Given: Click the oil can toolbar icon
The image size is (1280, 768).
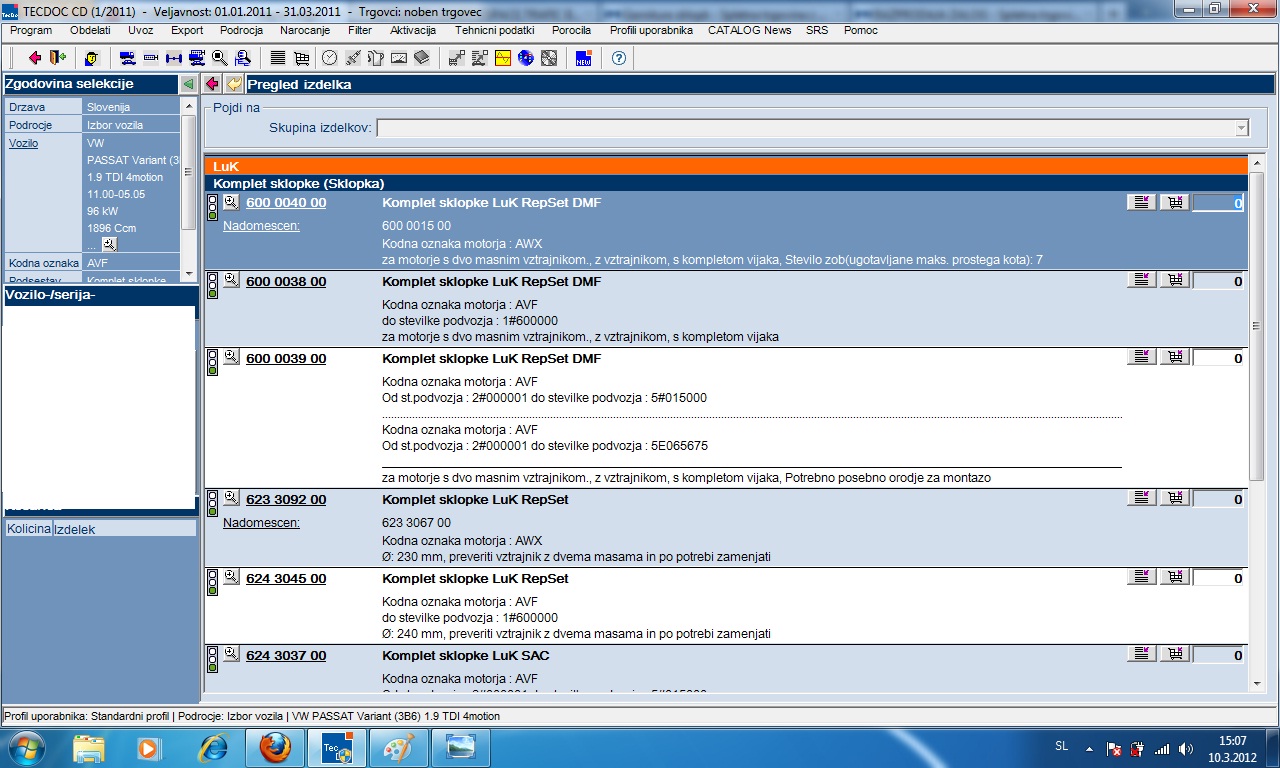Looking at the screenshot, I should tap(353, 58).
